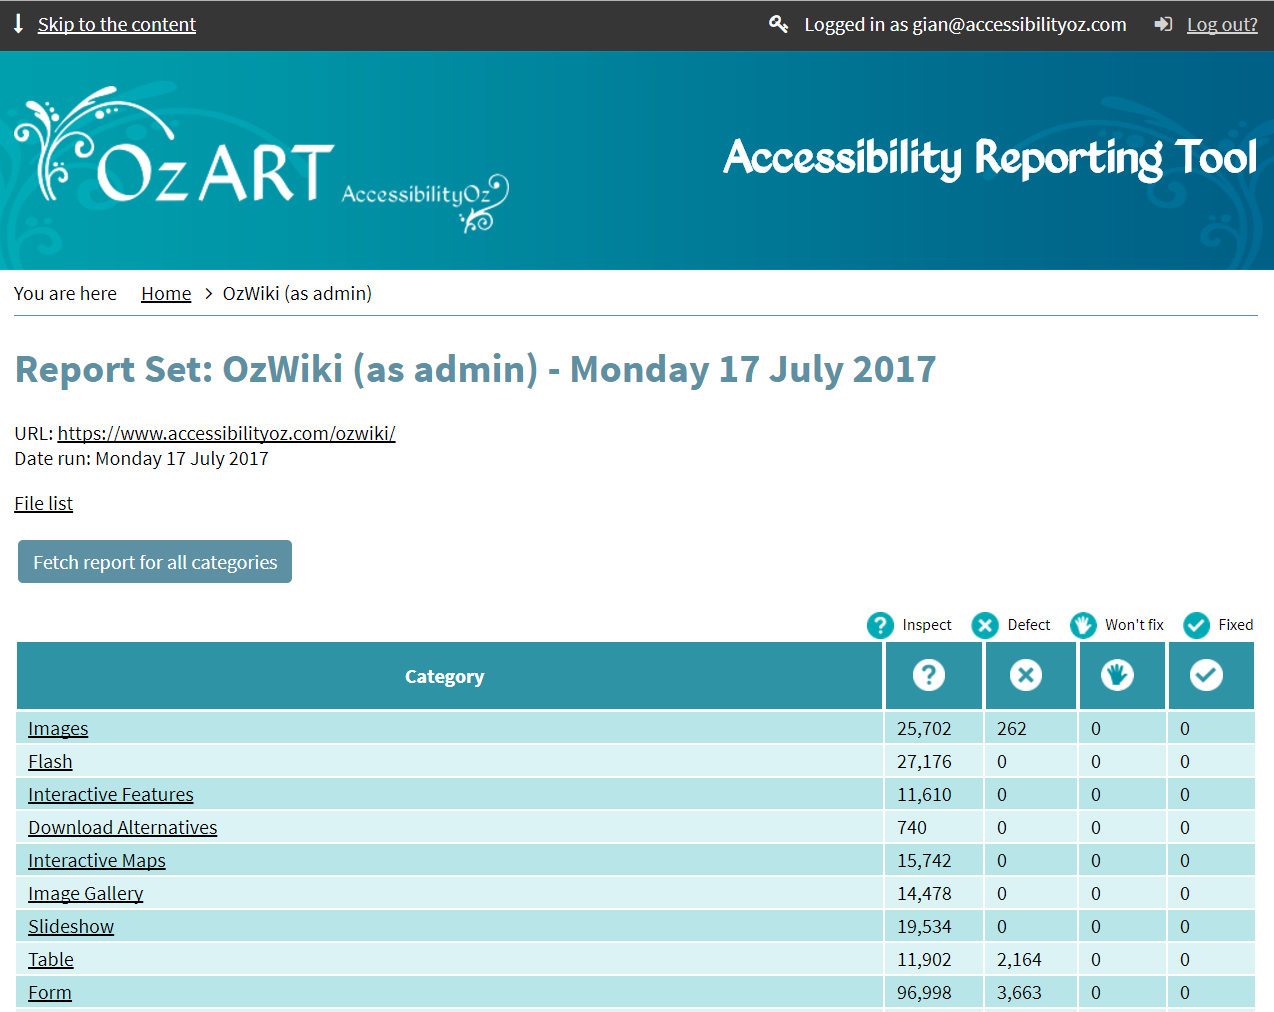Click Fetch report for all categories button
This screenshot has width=1274, height=1012.
pyautogui.click(x=155, y=562)
